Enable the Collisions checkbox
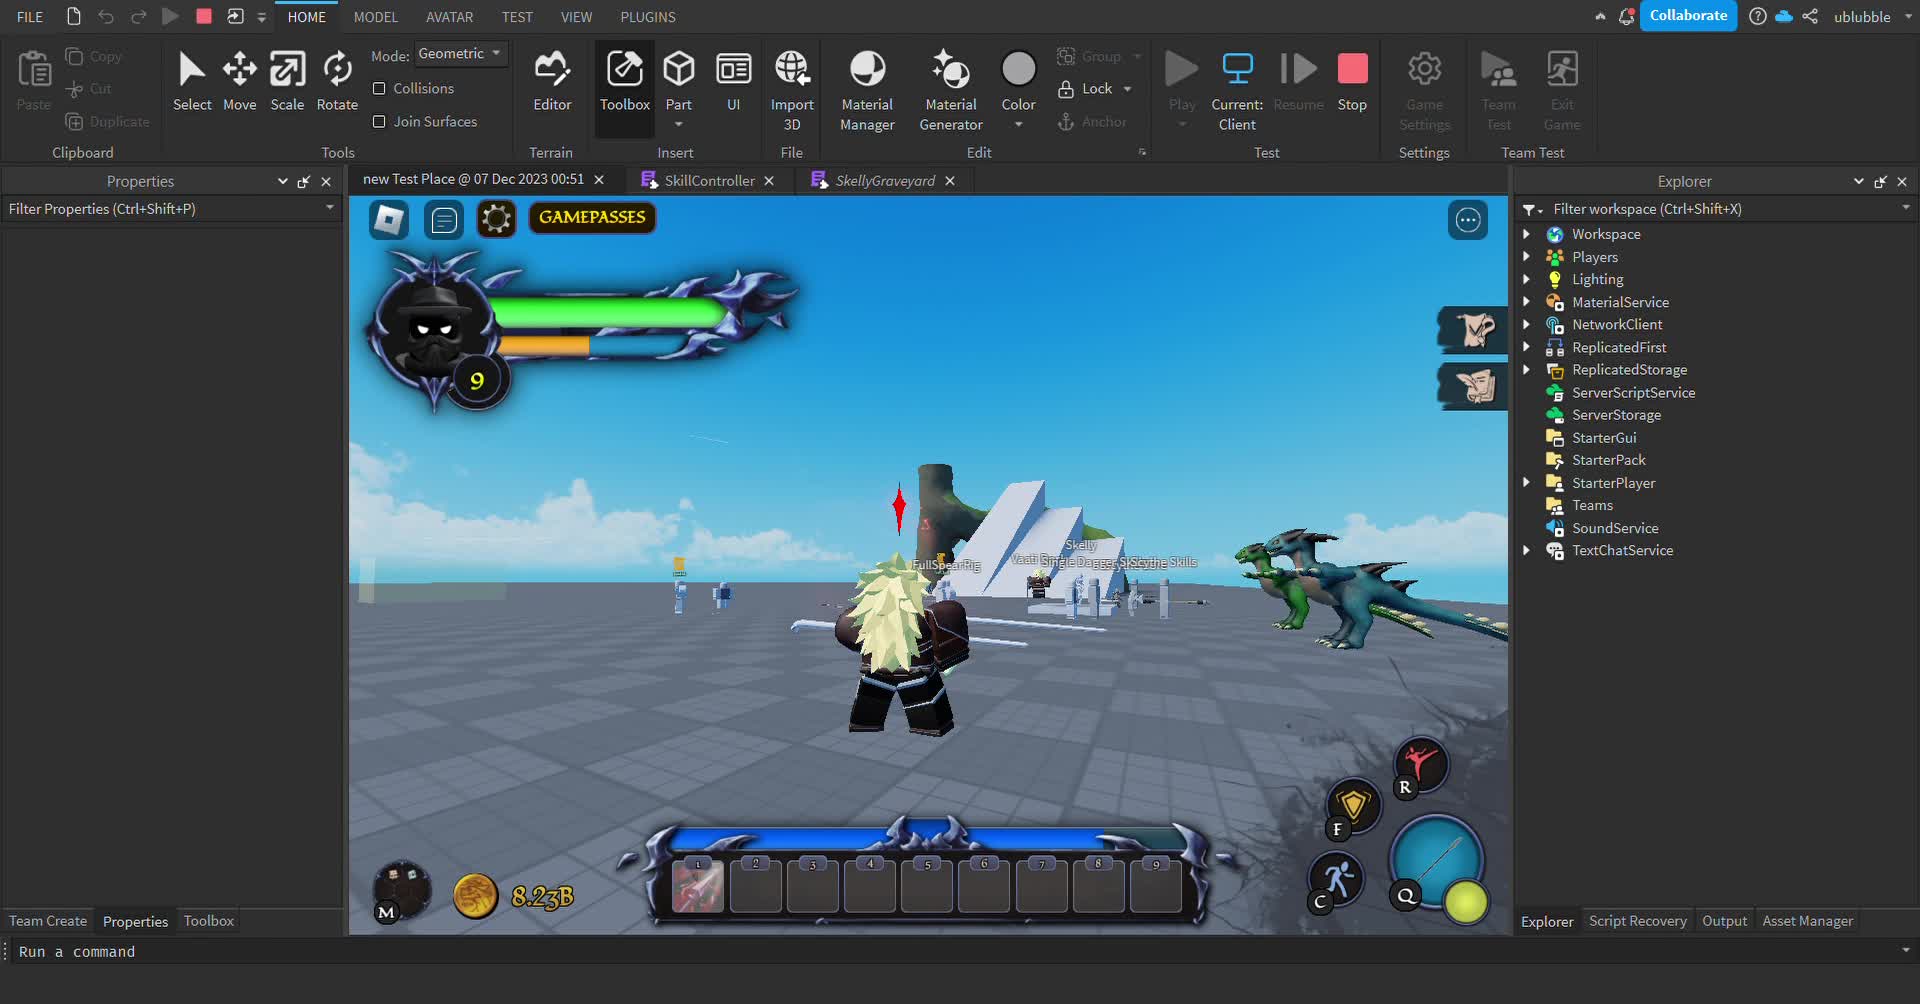The width and height of the screenshot is (1920, 1004). coord(379,89)
